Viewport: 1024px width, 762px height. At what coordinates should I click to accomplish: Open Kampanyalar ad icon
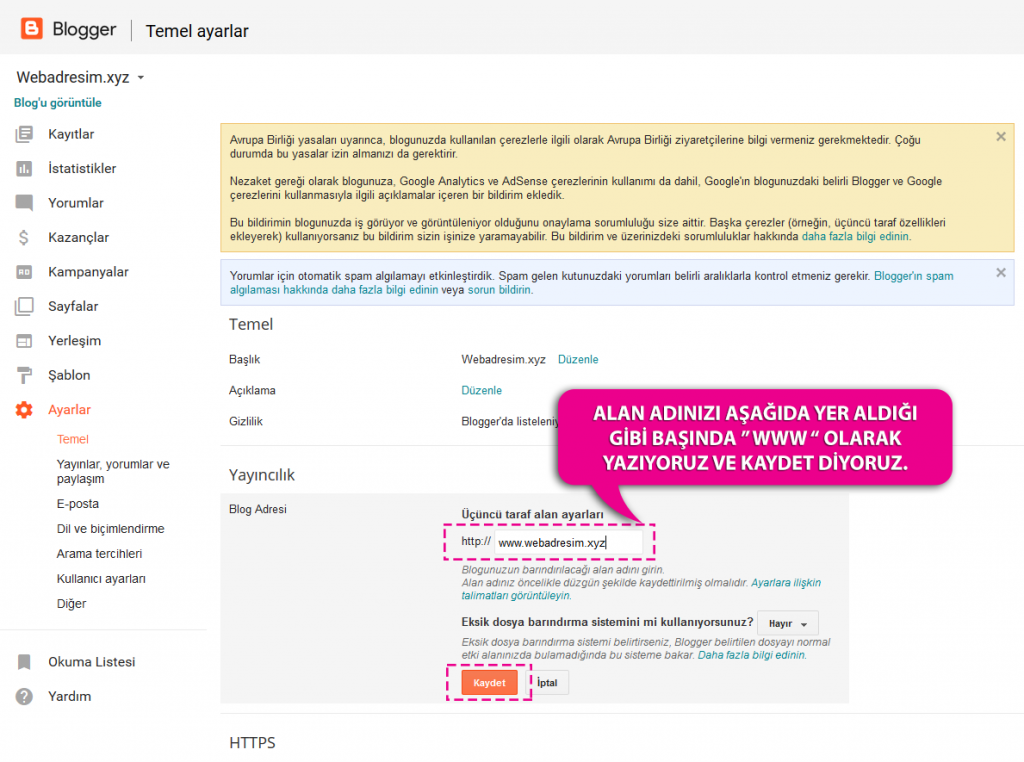[24, 272]
